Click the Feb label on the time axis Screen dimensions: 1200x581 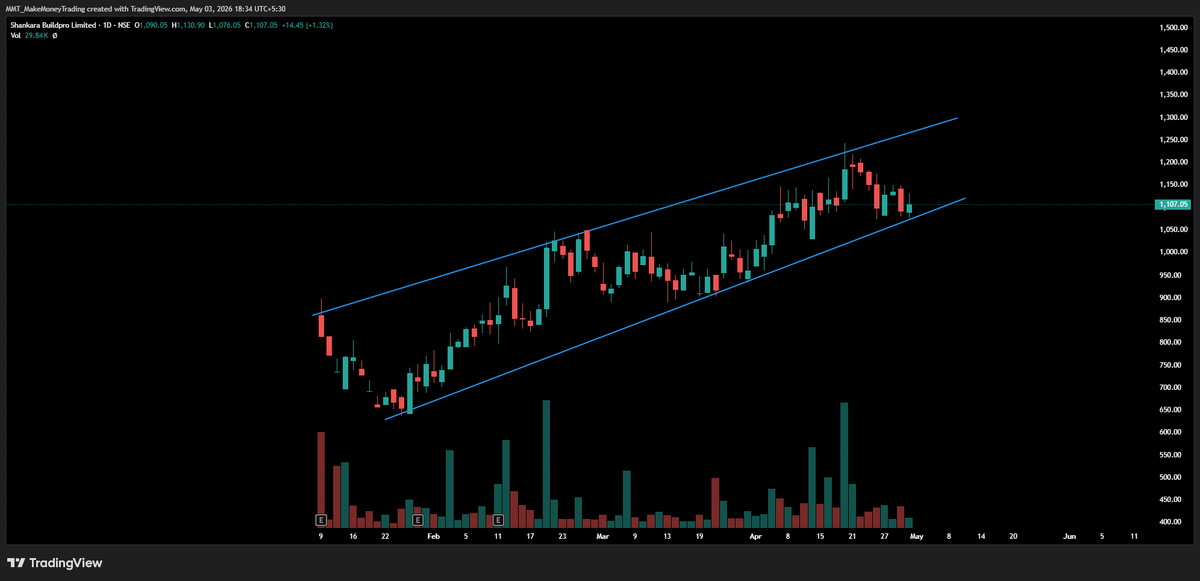click(x=433, y=537)
